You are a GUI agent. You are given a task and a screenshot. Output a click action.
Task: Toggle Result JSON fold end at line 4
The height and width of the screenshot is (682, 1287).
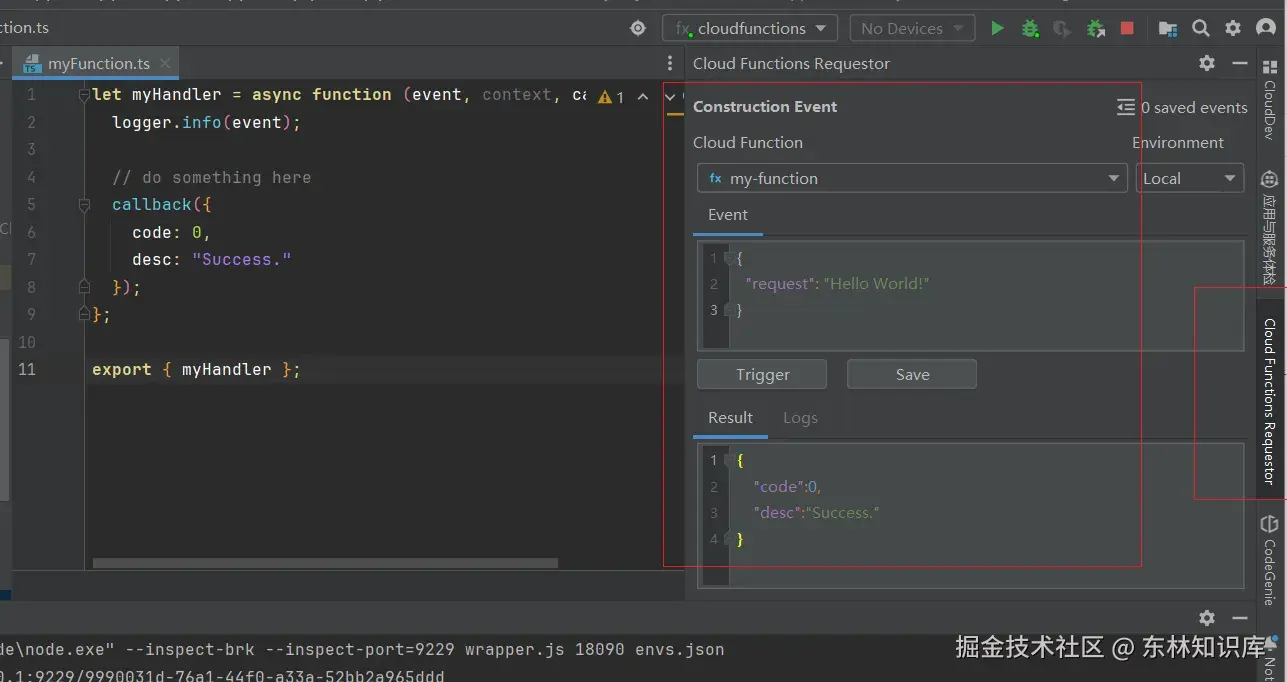pos(729,539)
